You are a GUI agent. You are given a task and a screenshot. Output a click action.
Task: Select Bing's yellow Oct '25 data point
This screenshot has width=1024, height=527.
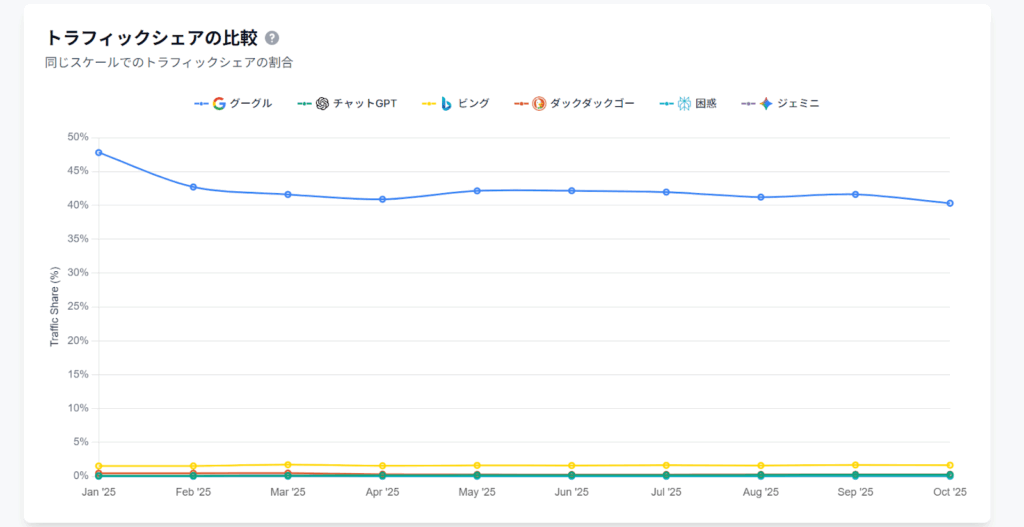pyautogui.click(x=950, y=465)
